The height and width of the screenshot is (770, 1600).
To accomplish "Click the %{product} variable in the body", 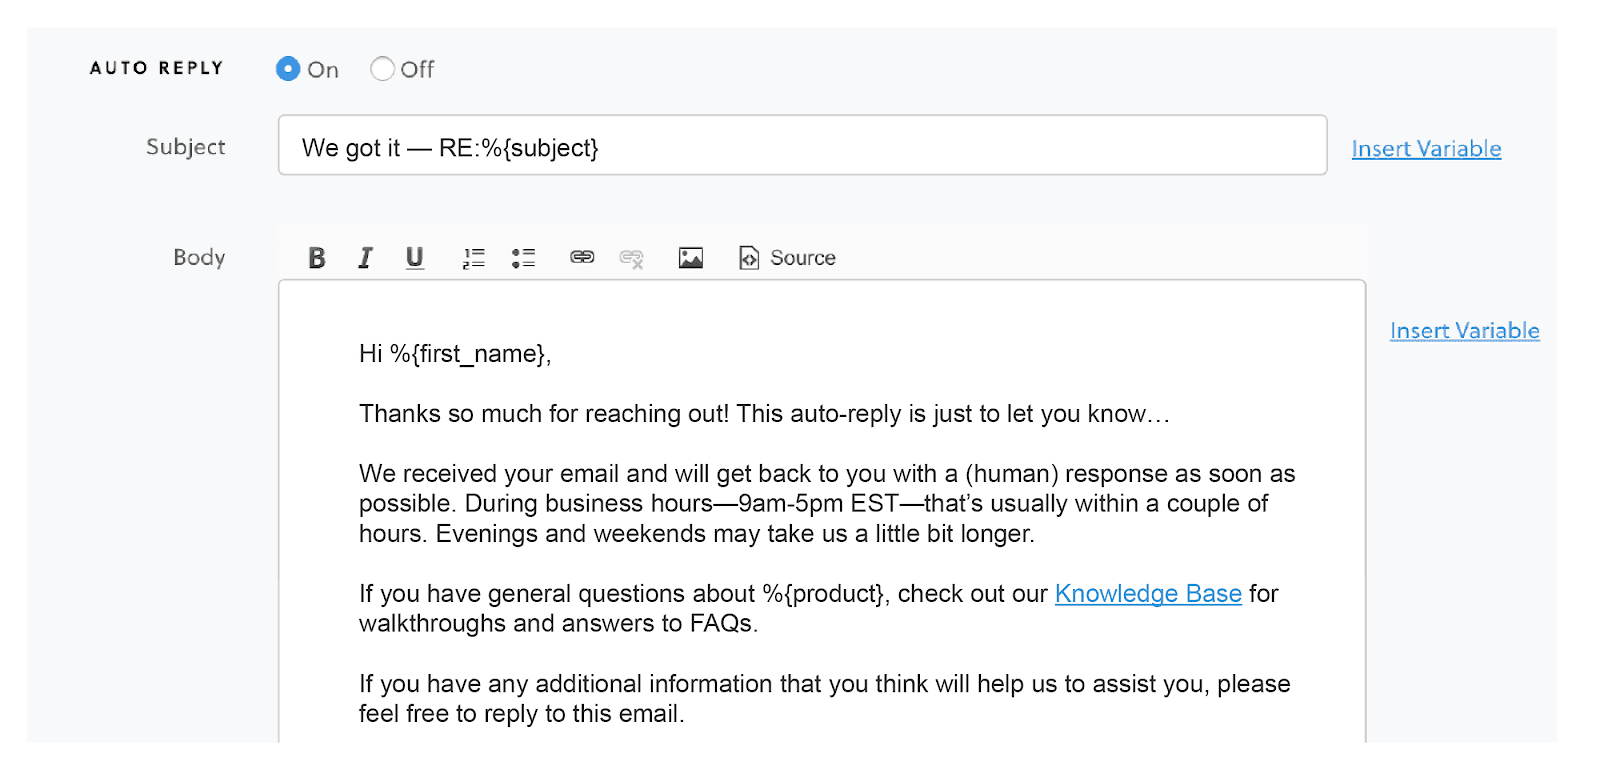I will [x=824, y=594].
